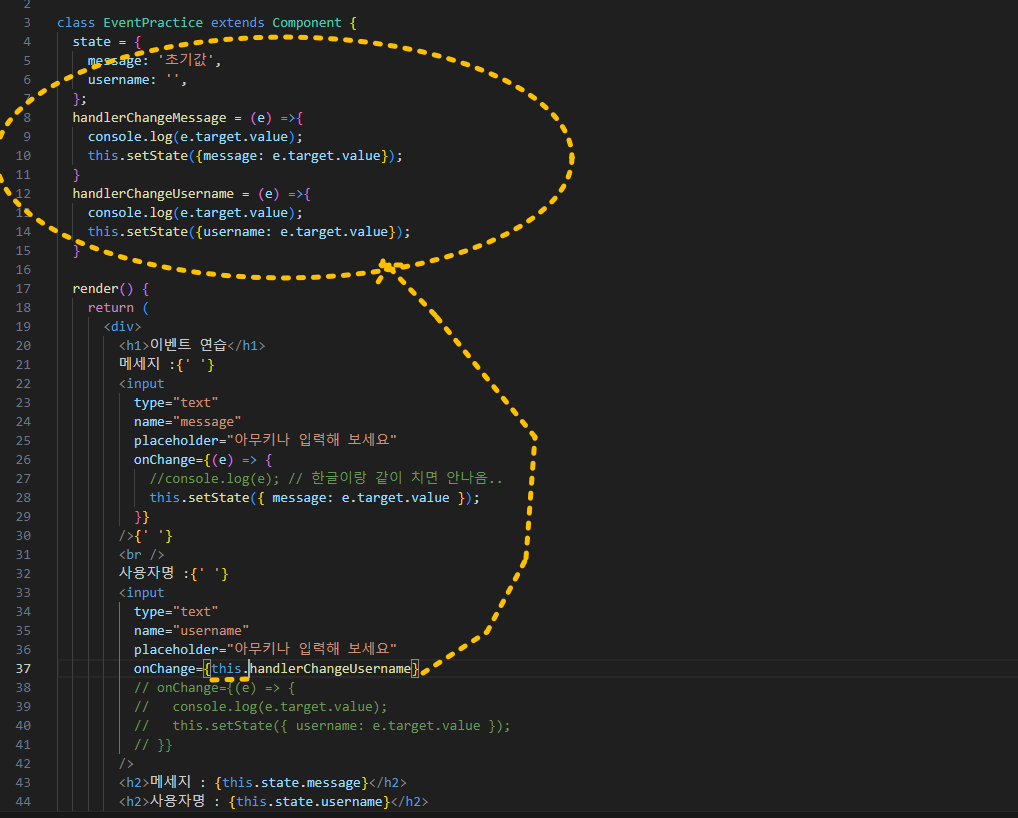Click the placeholder attribute on line 25

coord(265,440)
